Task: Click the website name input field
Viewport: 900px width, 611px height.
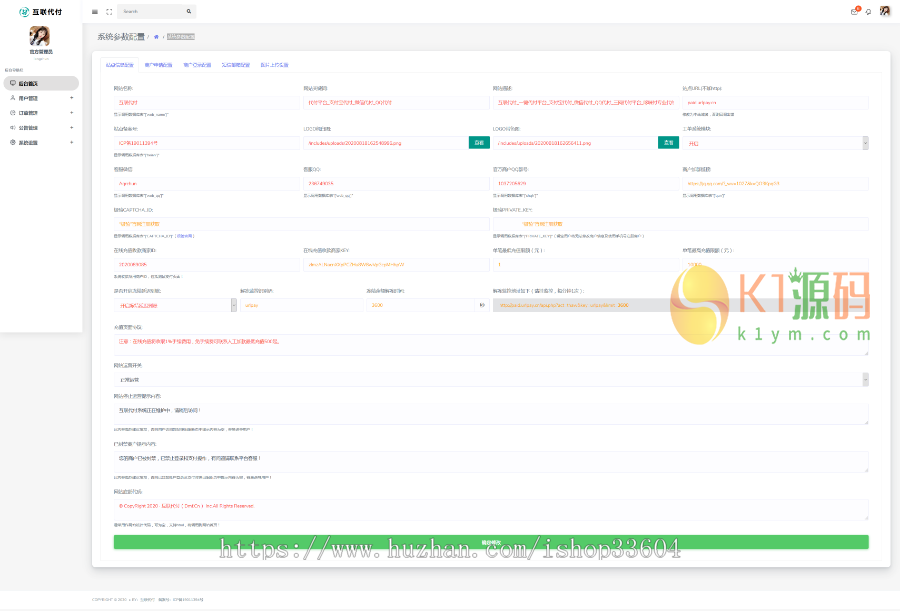Action: 205,102
